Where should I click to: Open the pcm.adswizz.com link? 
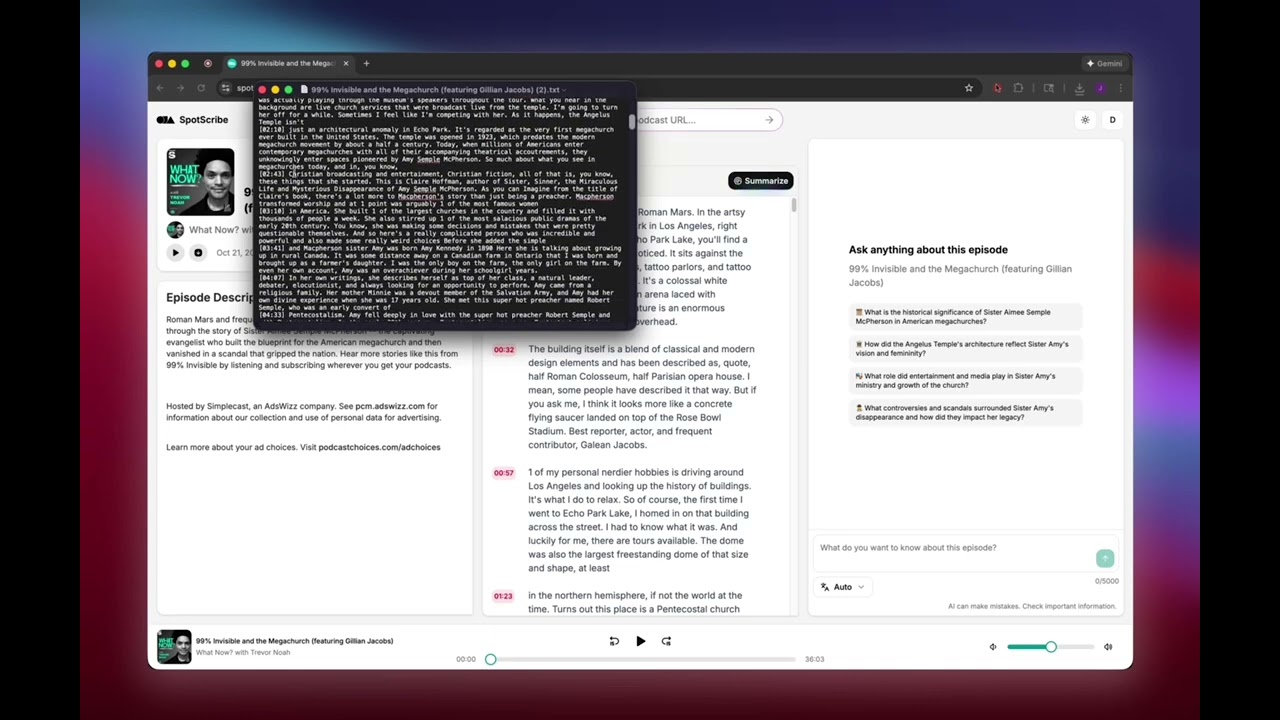[390, 406]
